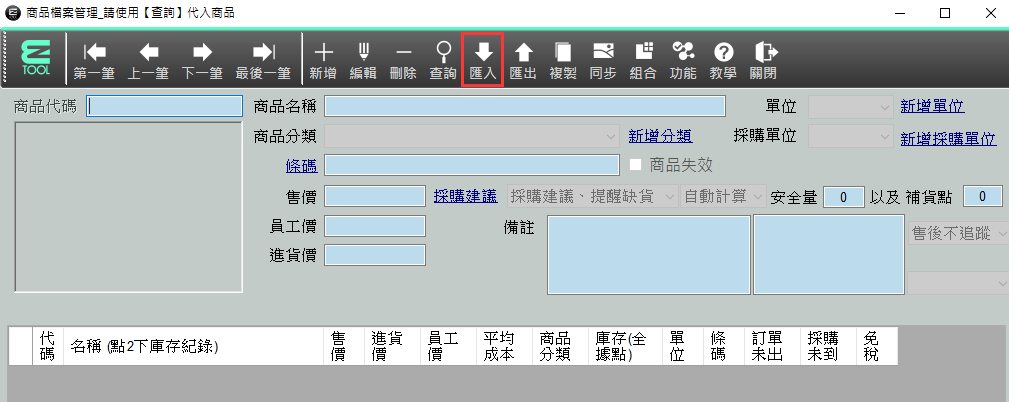Click the second remarks text box

(x=829, y=255)
